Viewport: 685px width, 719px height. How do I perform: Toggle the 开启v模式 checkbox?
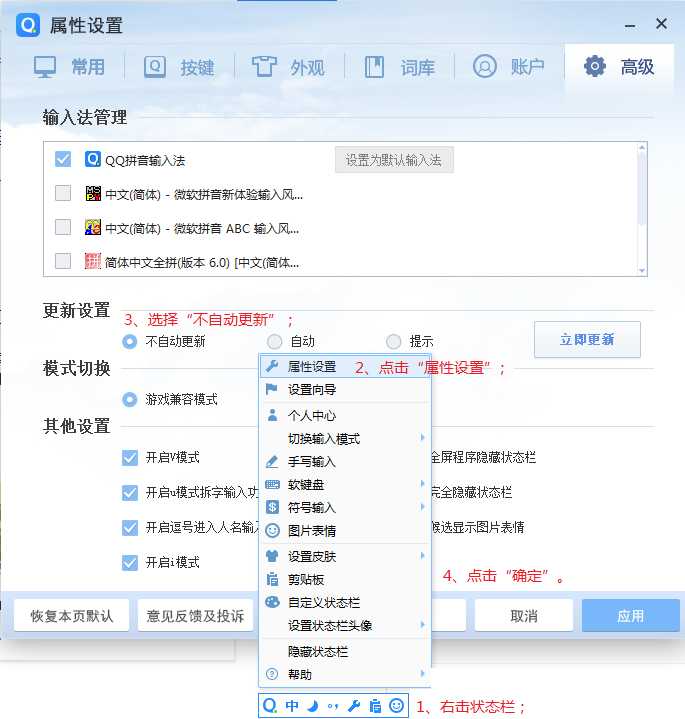tap(130, 458)
